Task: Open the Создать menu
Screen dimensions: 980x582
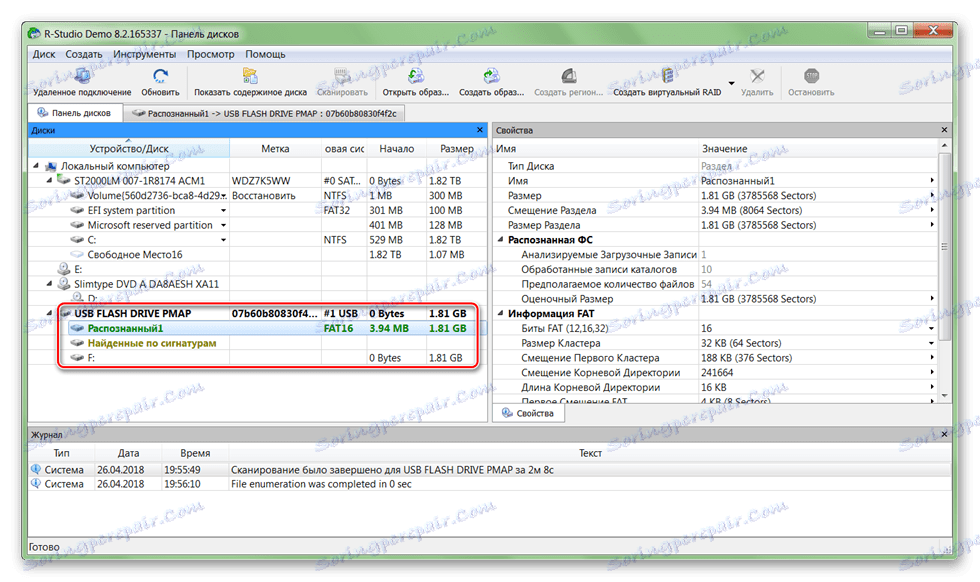Action: [x=84, y=54]
